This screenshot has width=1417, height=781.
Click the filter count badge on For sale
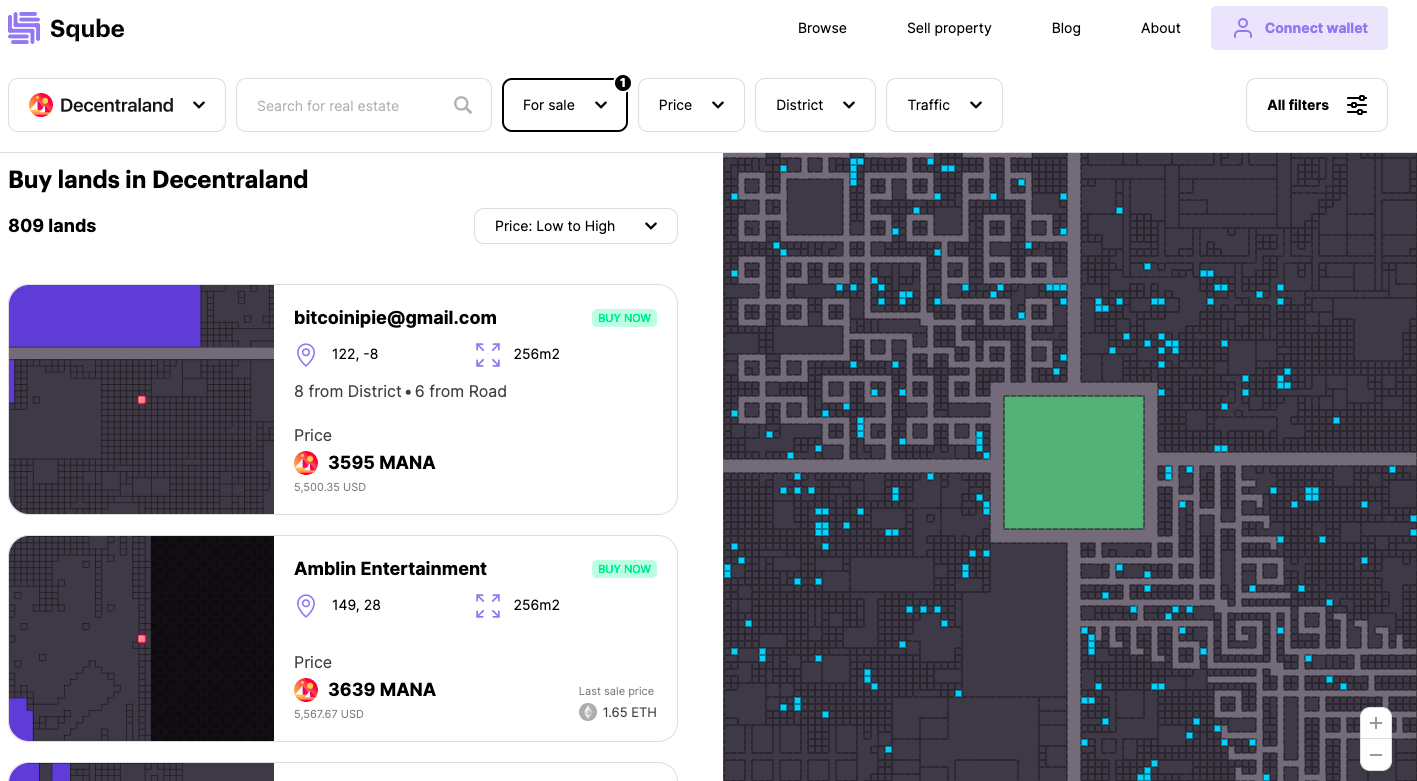622,83
